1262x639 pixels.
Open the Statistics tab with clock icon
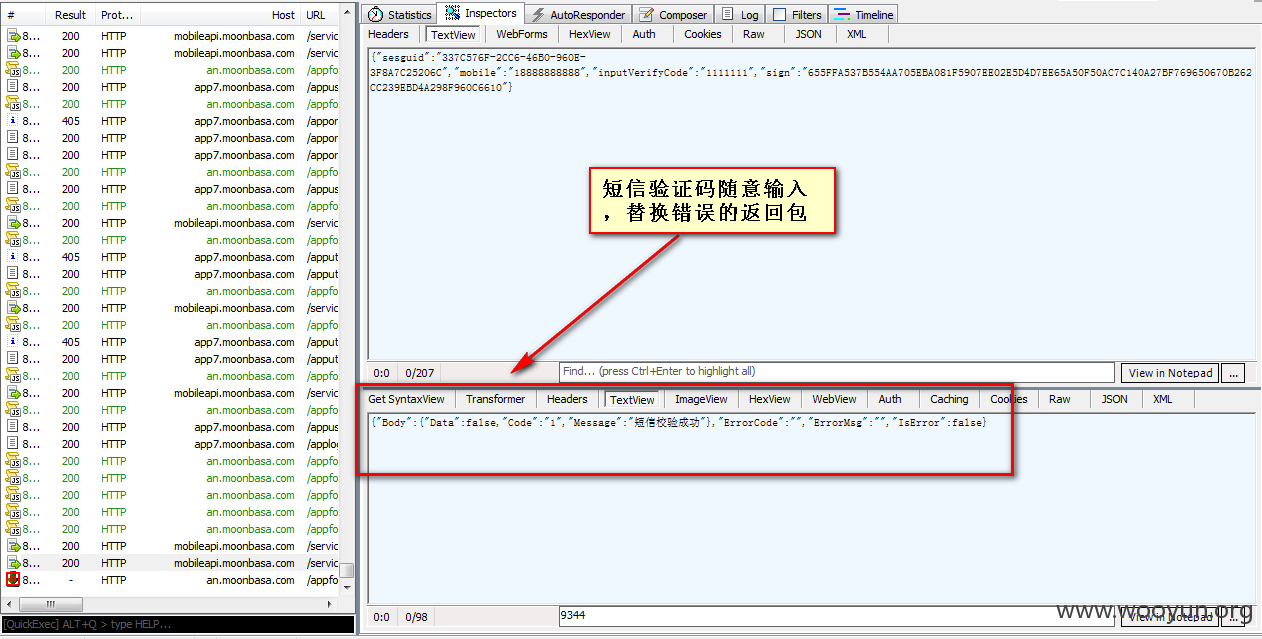point(375,14)
